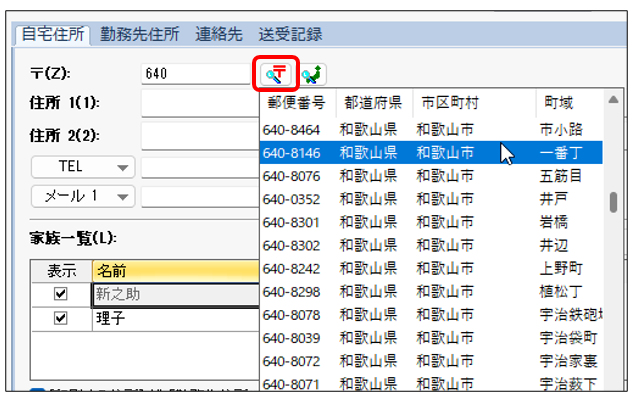Switch to the 勤務先住所 tab
The width and height of the screenshot is (640, 404).
(139, 34)
